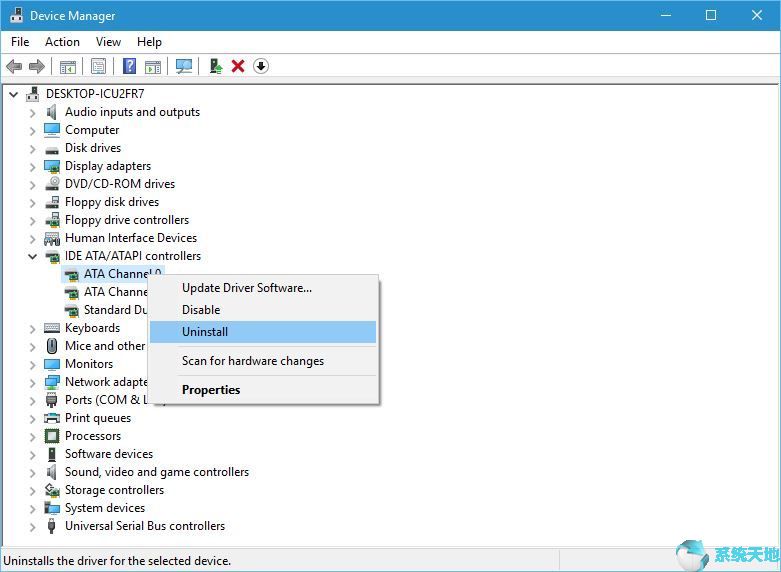The height and width of the screenshot is (572, 781).
Task: Click the Show/Hide Console Tree toolbar icon
Action: (x=68, y=66)
